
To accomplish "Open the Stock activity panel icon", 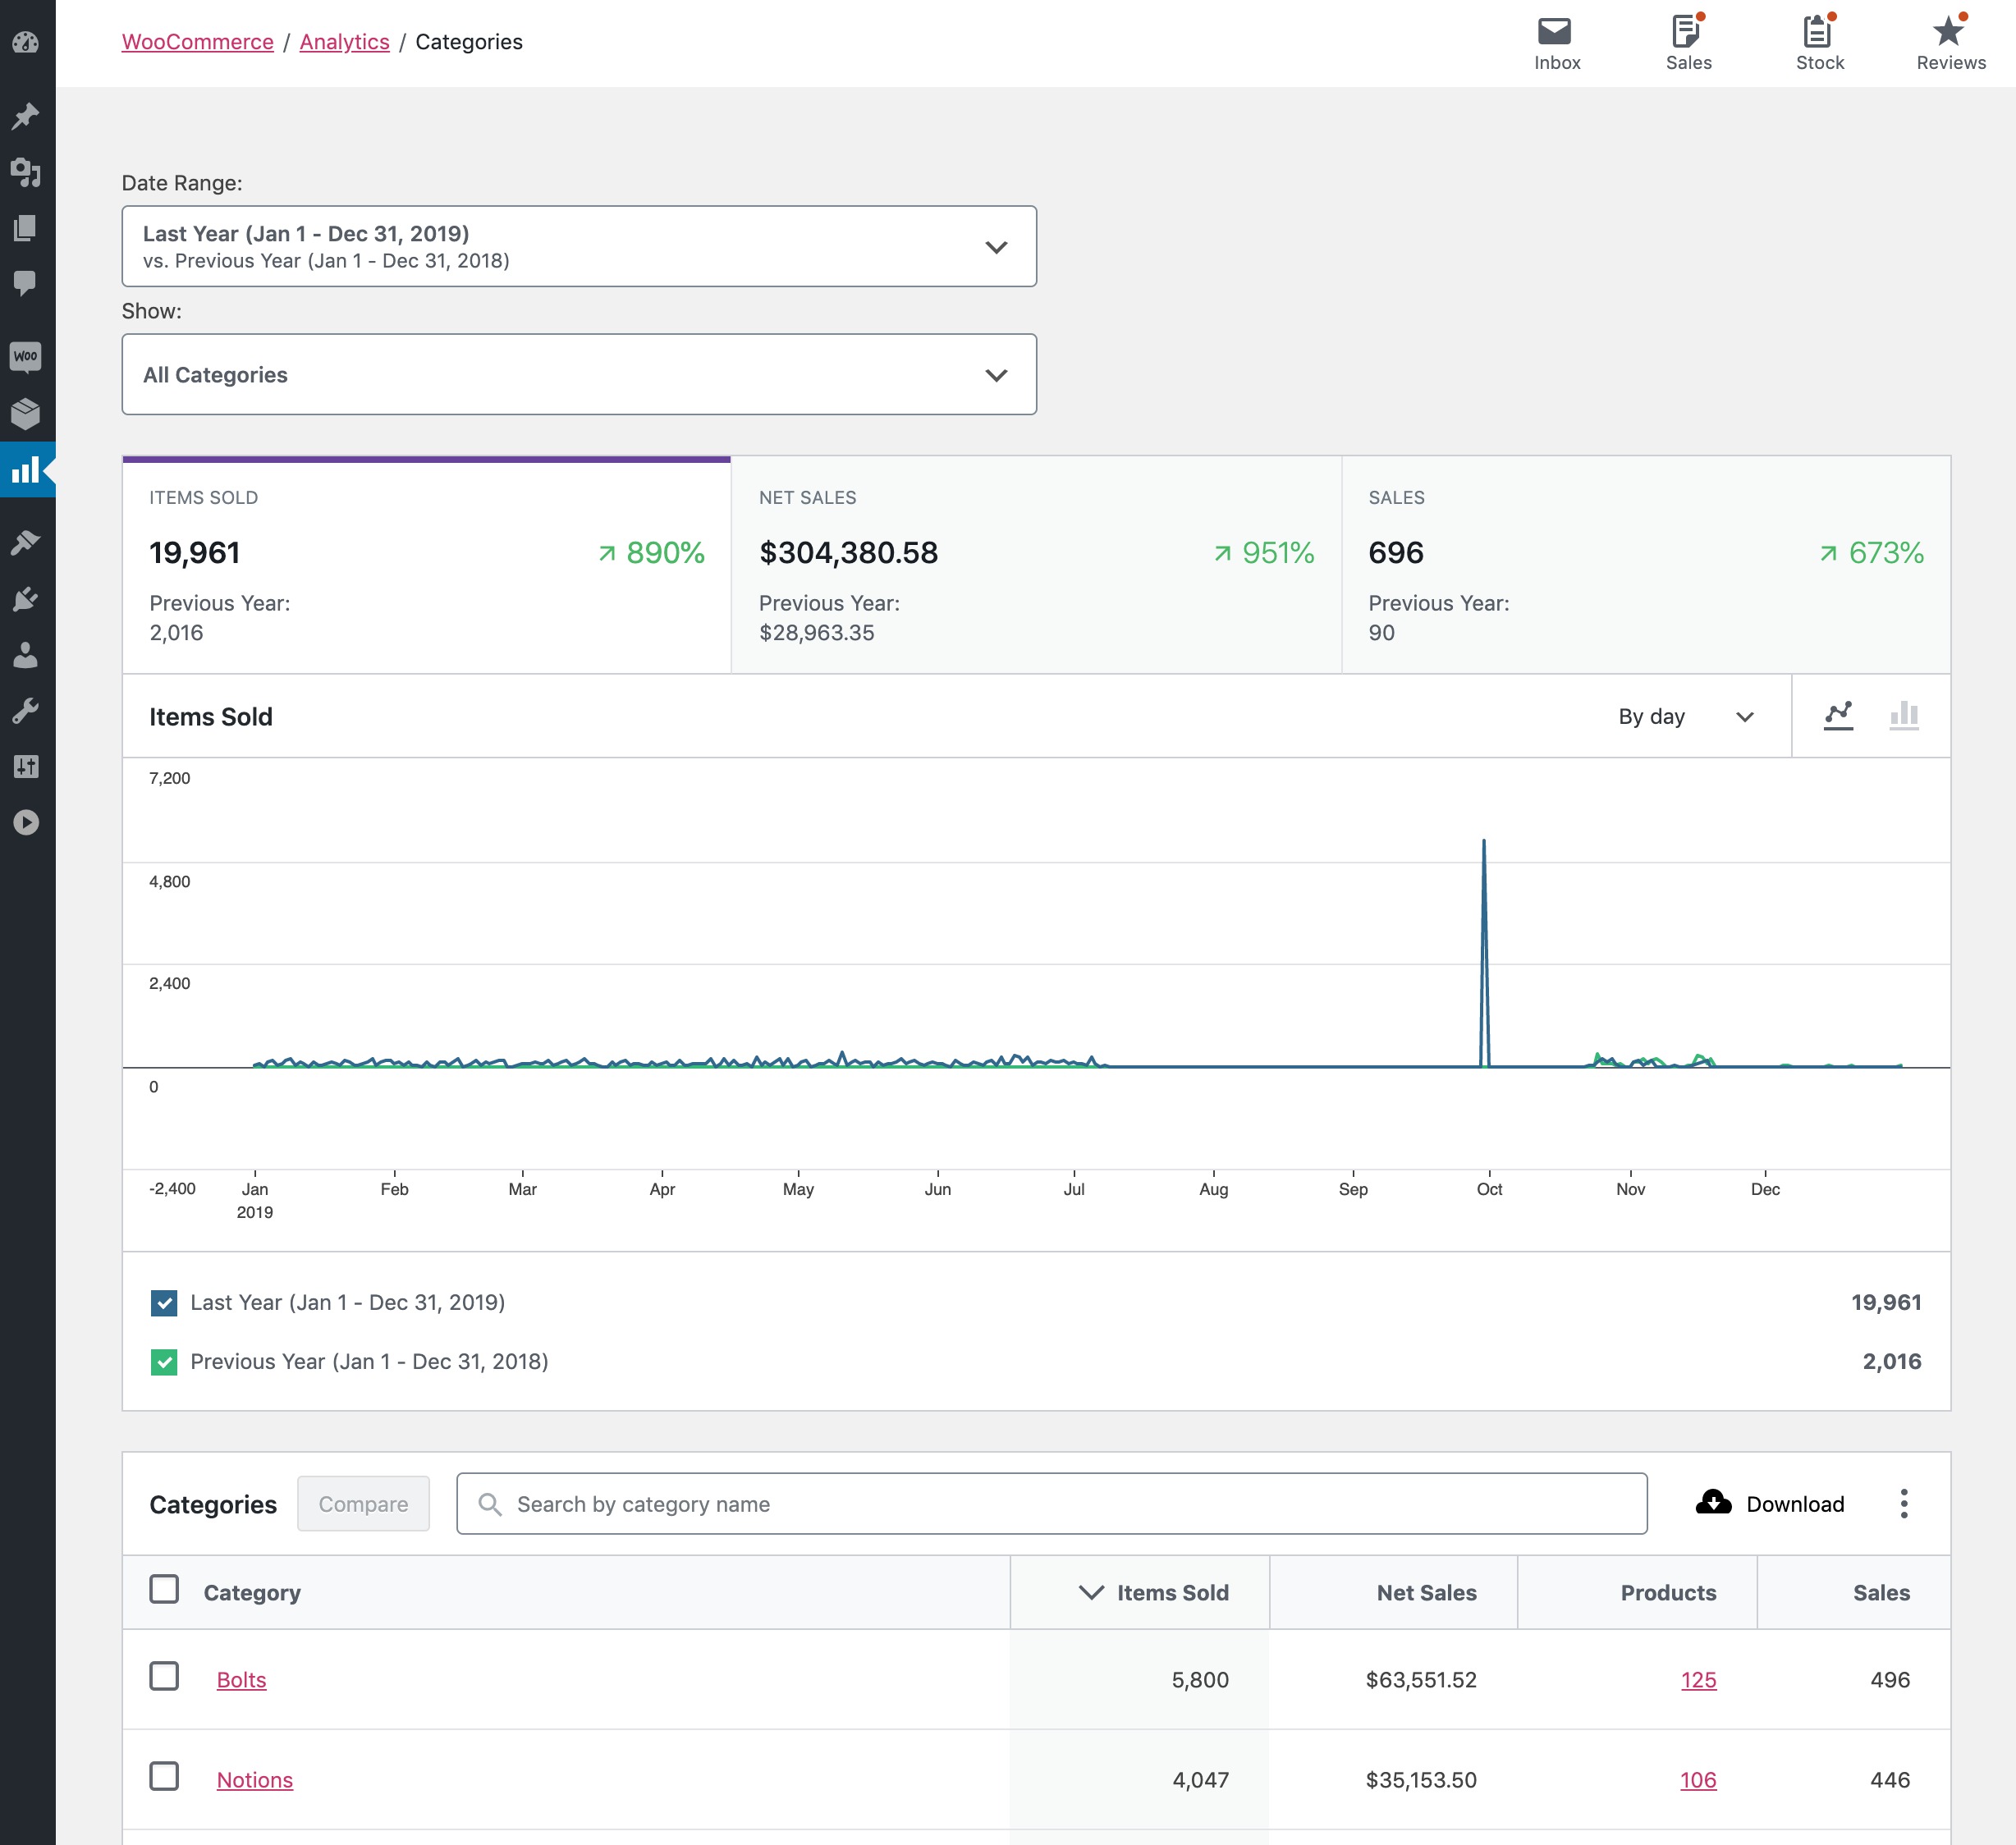I will pos(1818,32).
